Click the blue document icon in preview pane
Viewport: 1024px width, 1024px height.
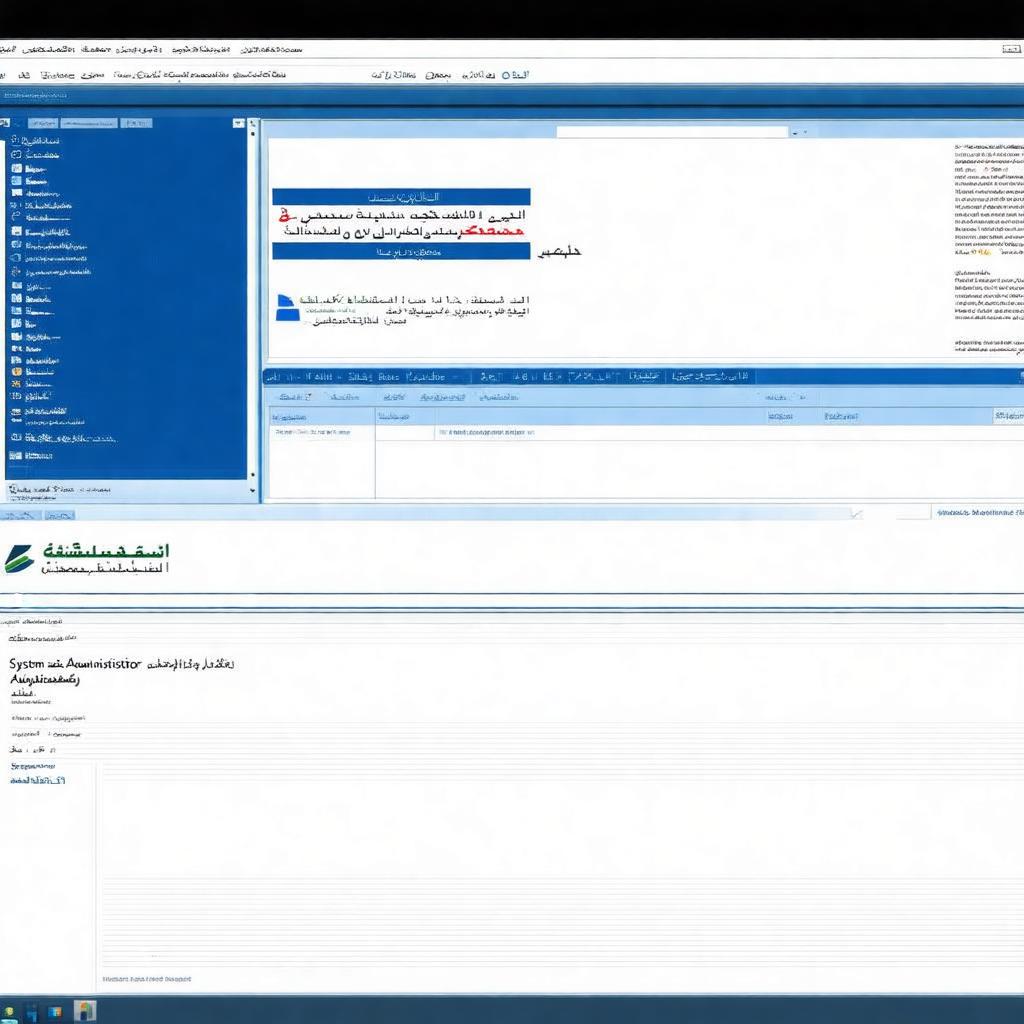click(287, 308)
